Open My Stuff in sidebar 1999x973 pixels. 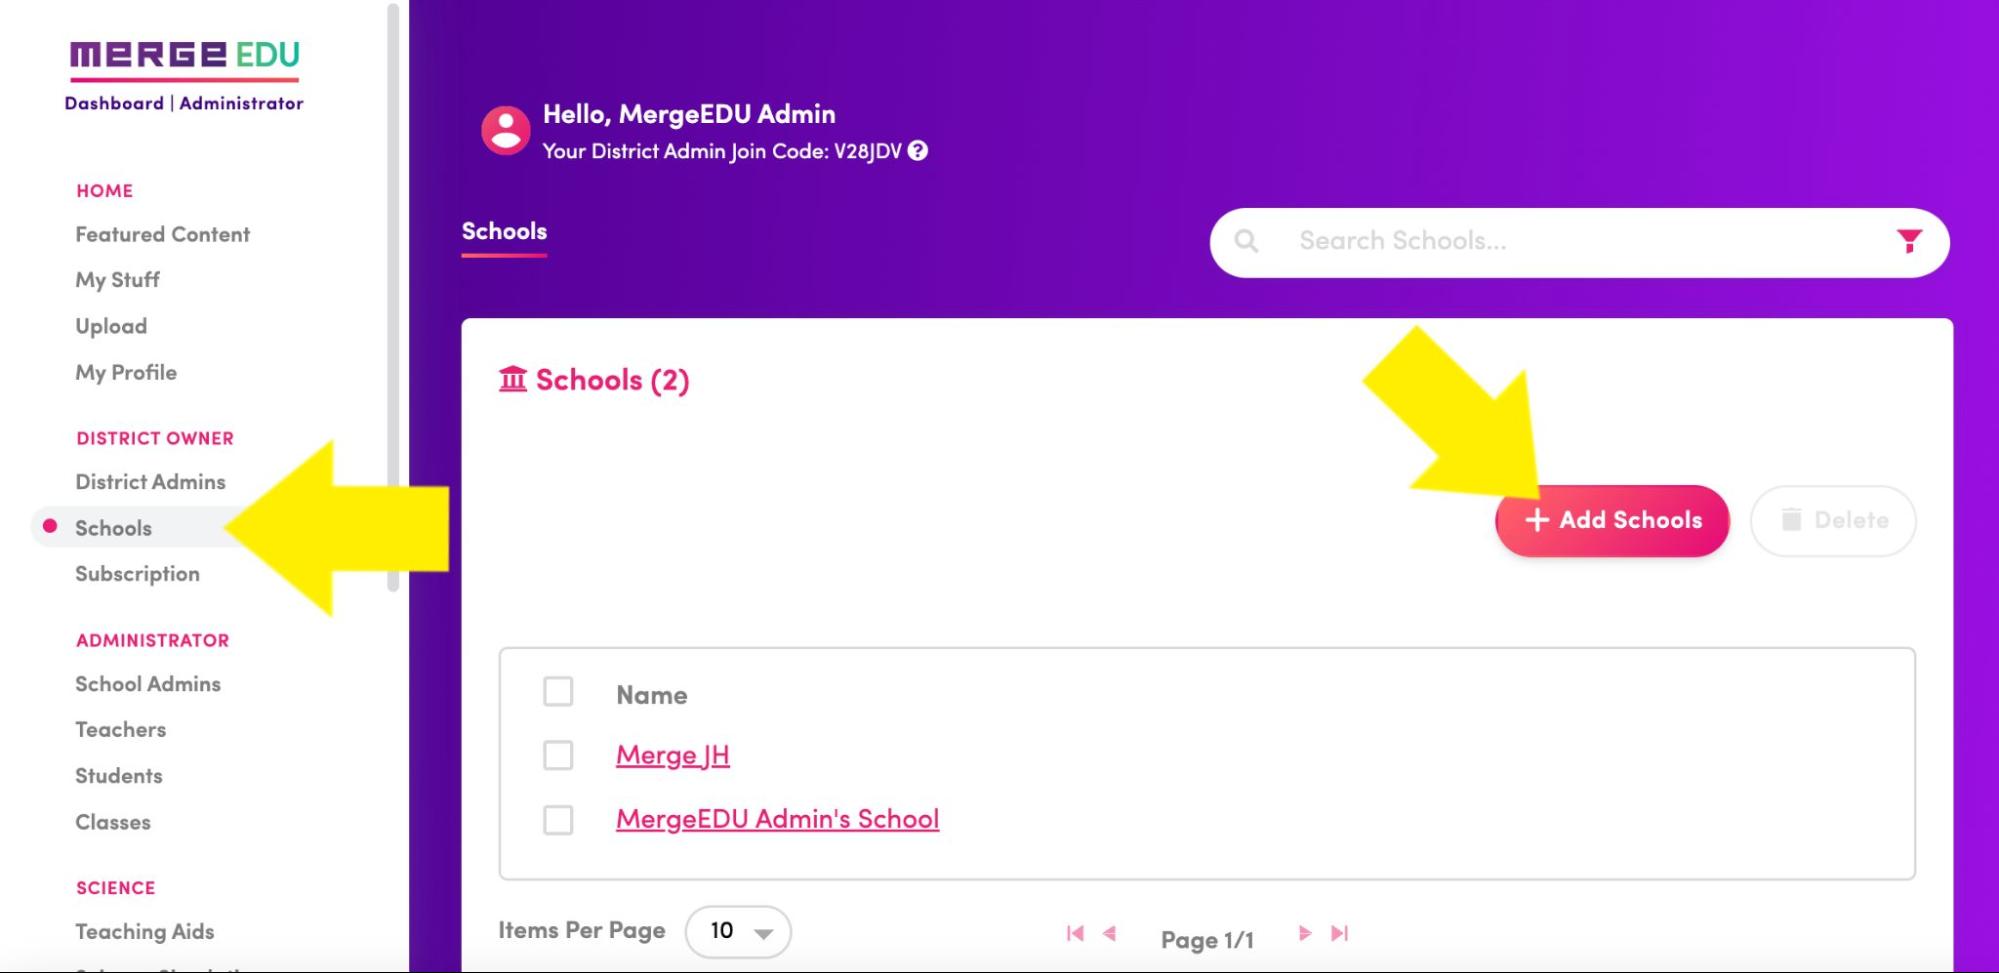[118, 280]
